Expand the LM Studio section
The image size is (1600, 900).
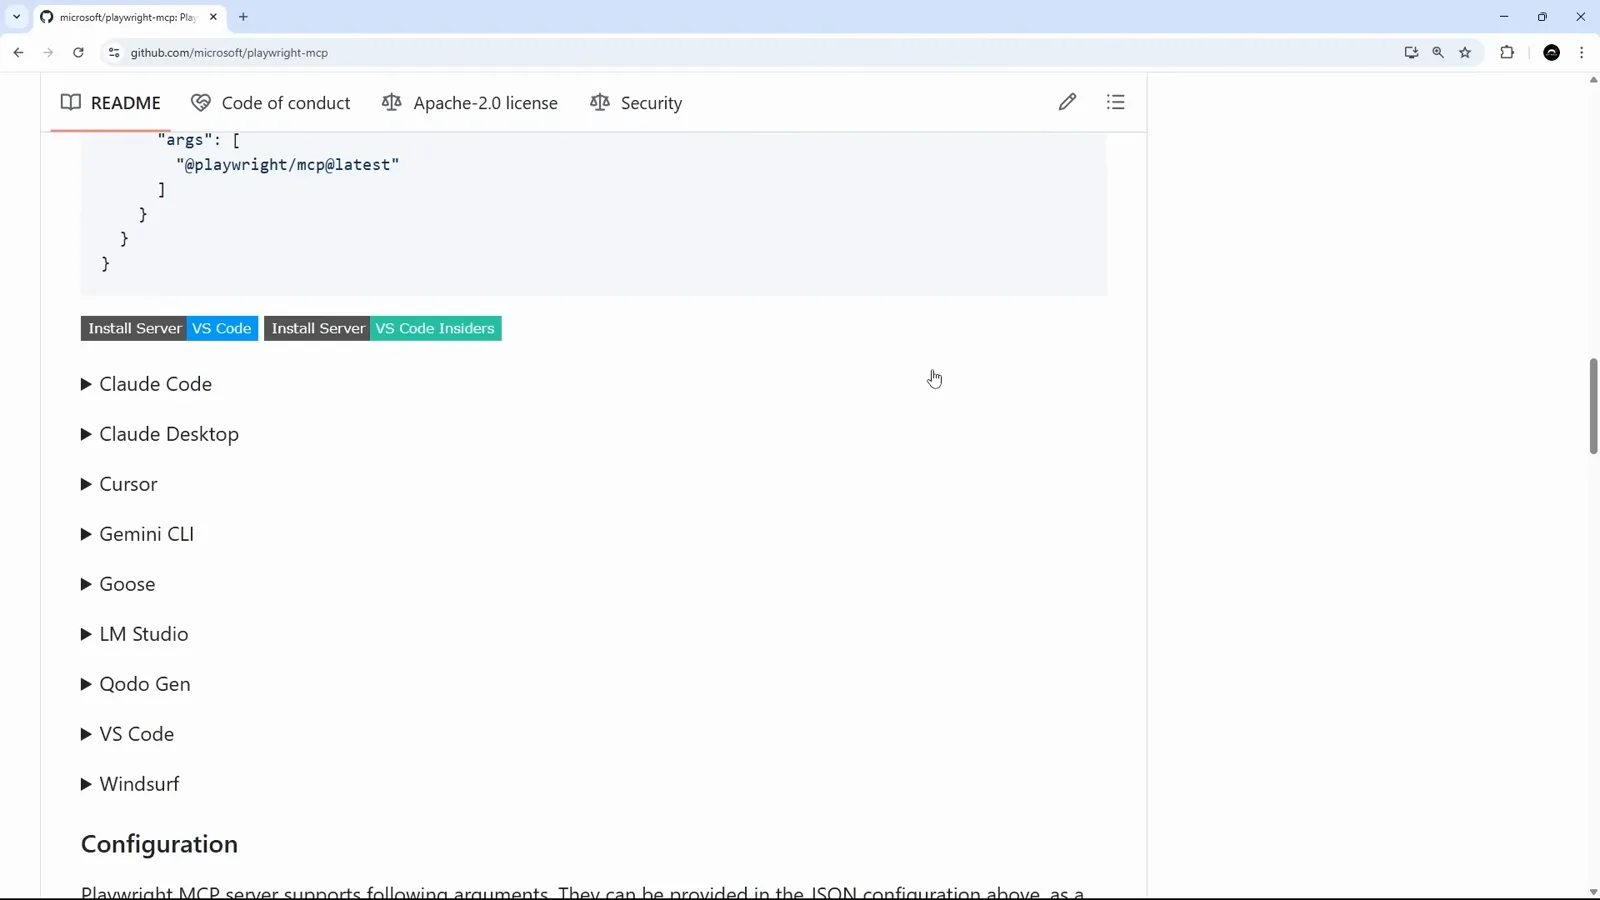pyautogui.click(x=134, y=634)
